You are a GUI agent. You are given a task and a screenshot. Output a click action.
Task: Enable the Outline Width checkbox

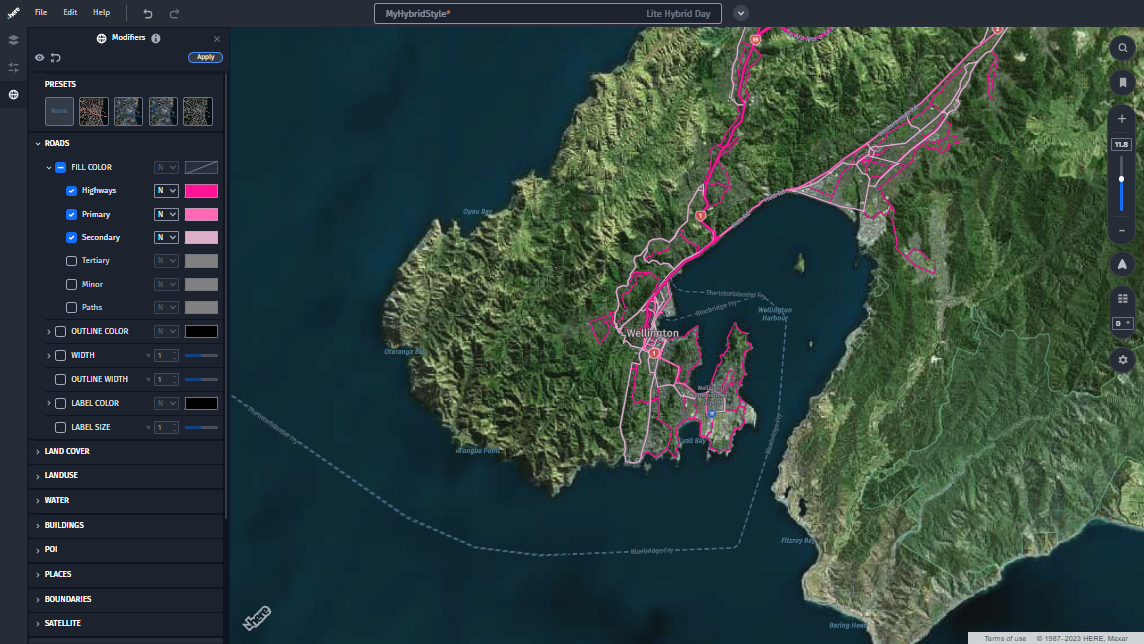61,379
